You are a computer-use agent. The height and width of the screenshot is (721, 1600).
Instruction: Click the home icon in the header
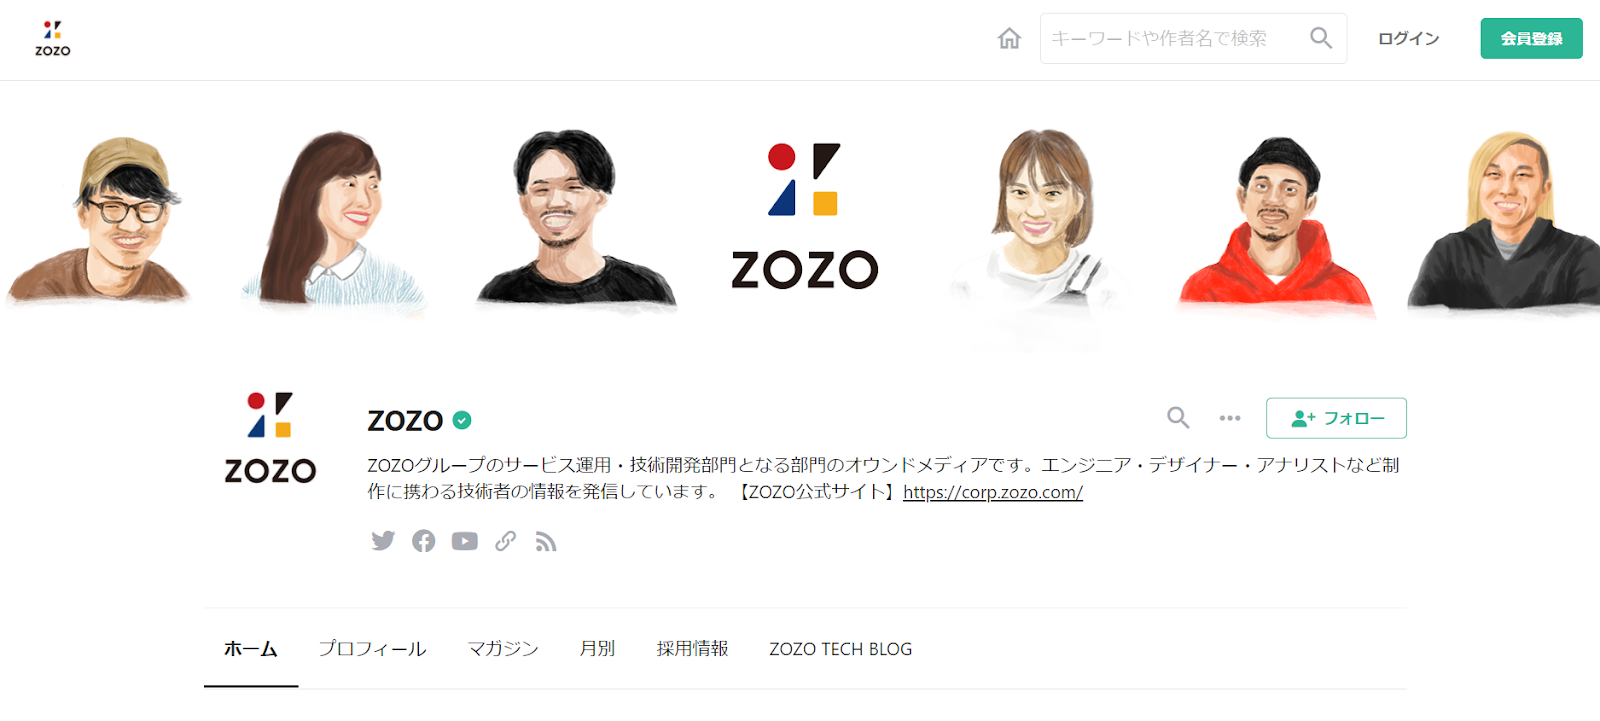tap(1009, 38)
